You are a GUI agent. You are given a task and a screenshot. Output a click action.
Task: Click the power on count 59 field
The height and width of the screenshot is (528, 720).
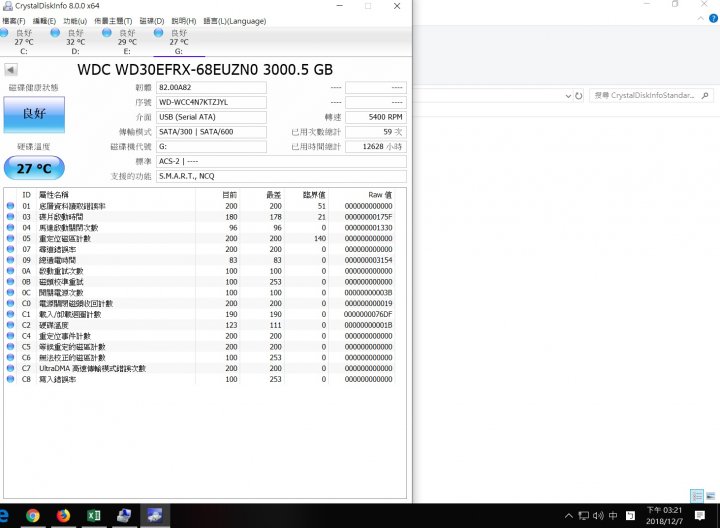tap(376, 132)
